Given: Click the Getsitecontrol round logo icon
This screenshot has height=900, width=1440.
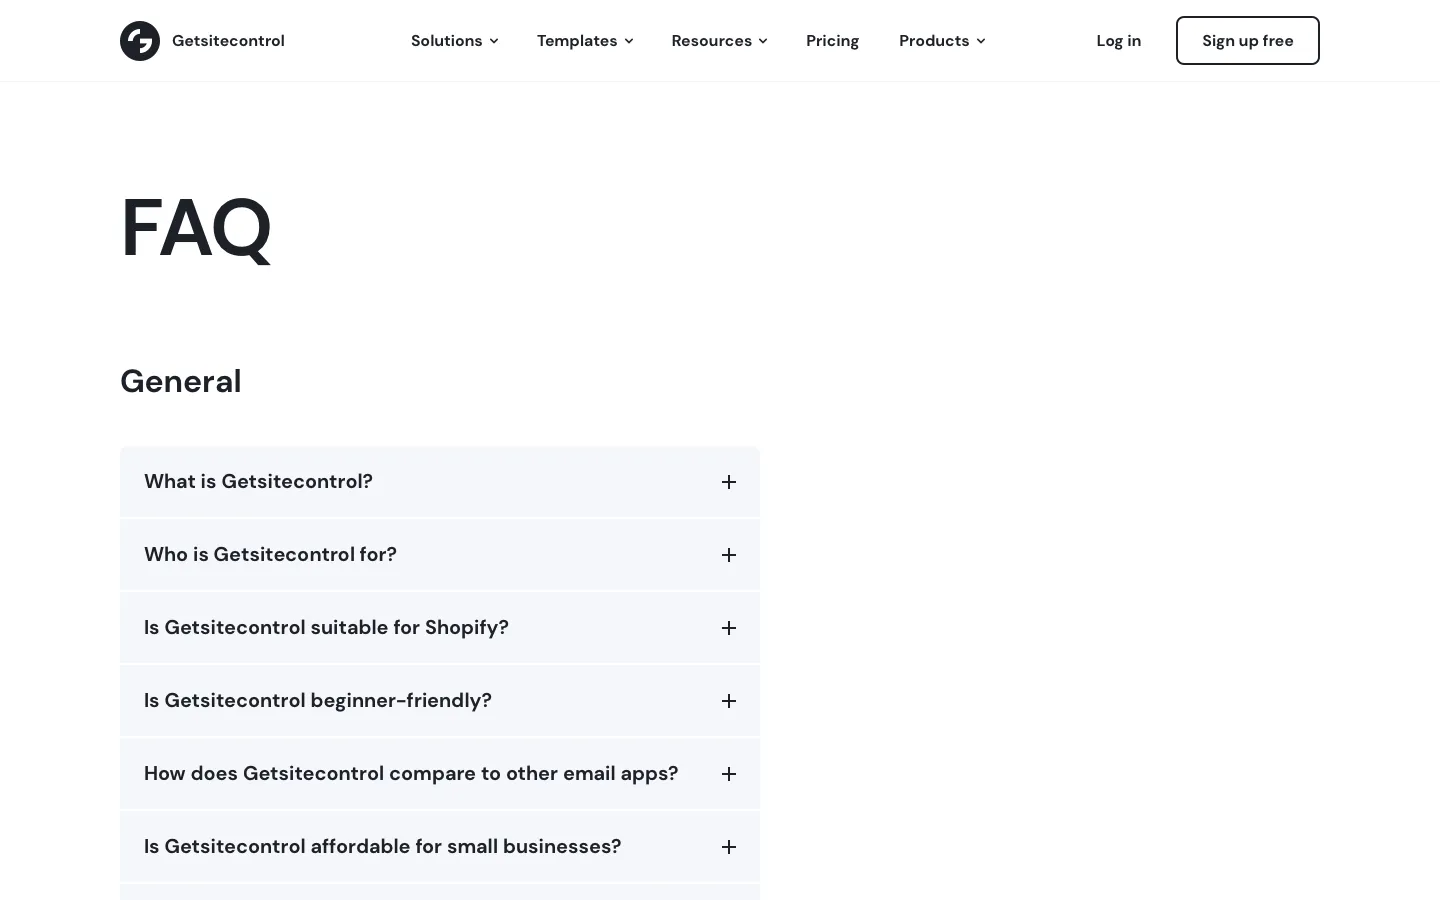Looking at the screenshot, I should pos(140,41).
